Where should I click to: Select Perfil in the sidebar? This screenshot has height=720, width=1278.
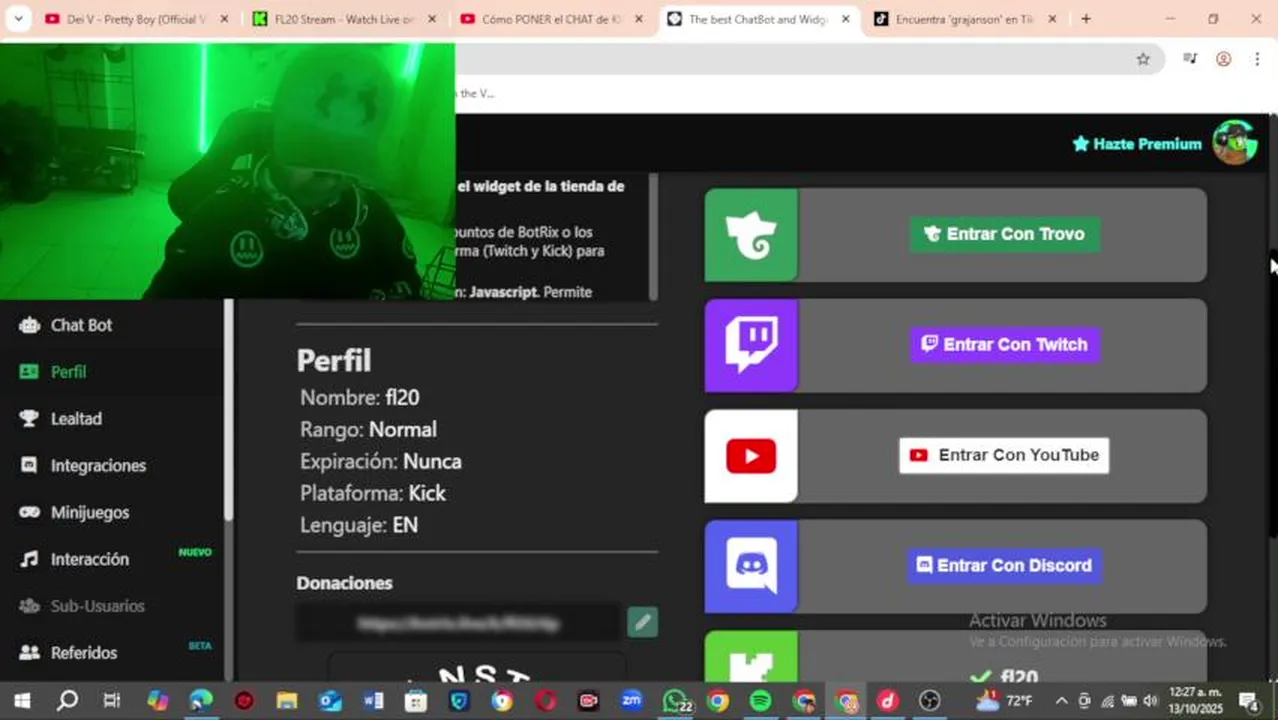point(68,372)
